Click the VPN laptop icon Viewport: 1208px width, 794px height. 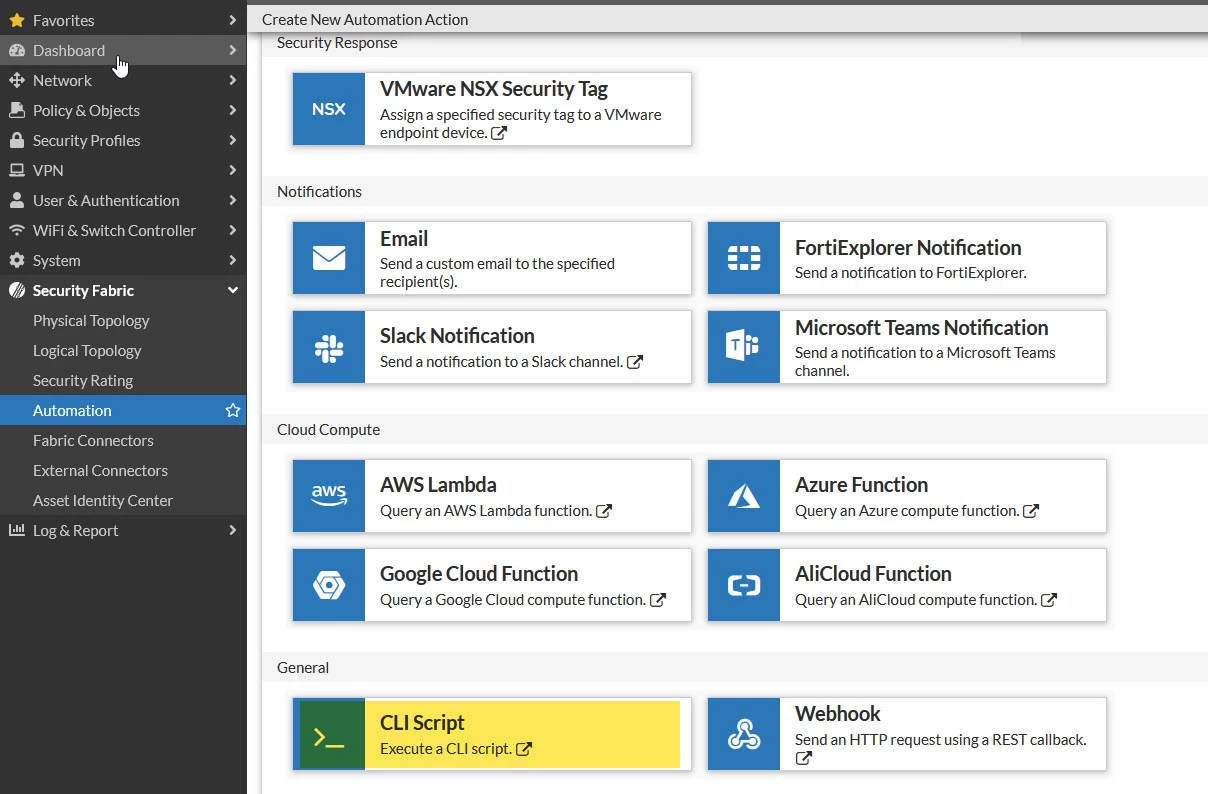(x=16, y=170)
